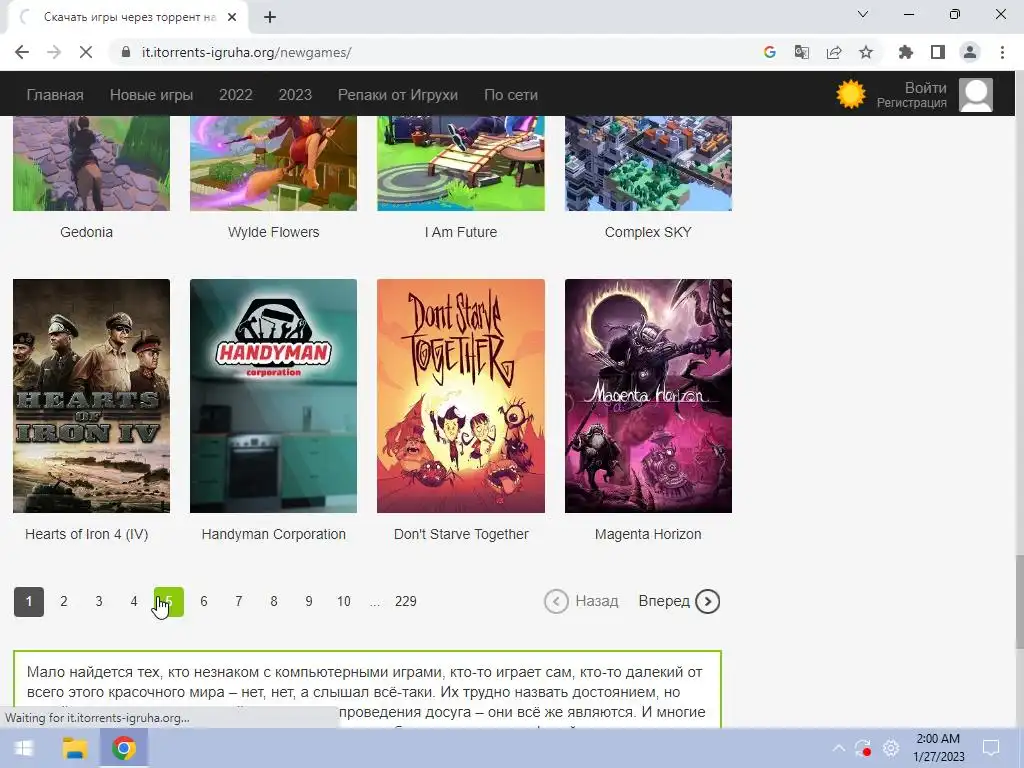Open Репаки от Игрухи menu item
Screen dimensions: 1024x768
(398, 95)
